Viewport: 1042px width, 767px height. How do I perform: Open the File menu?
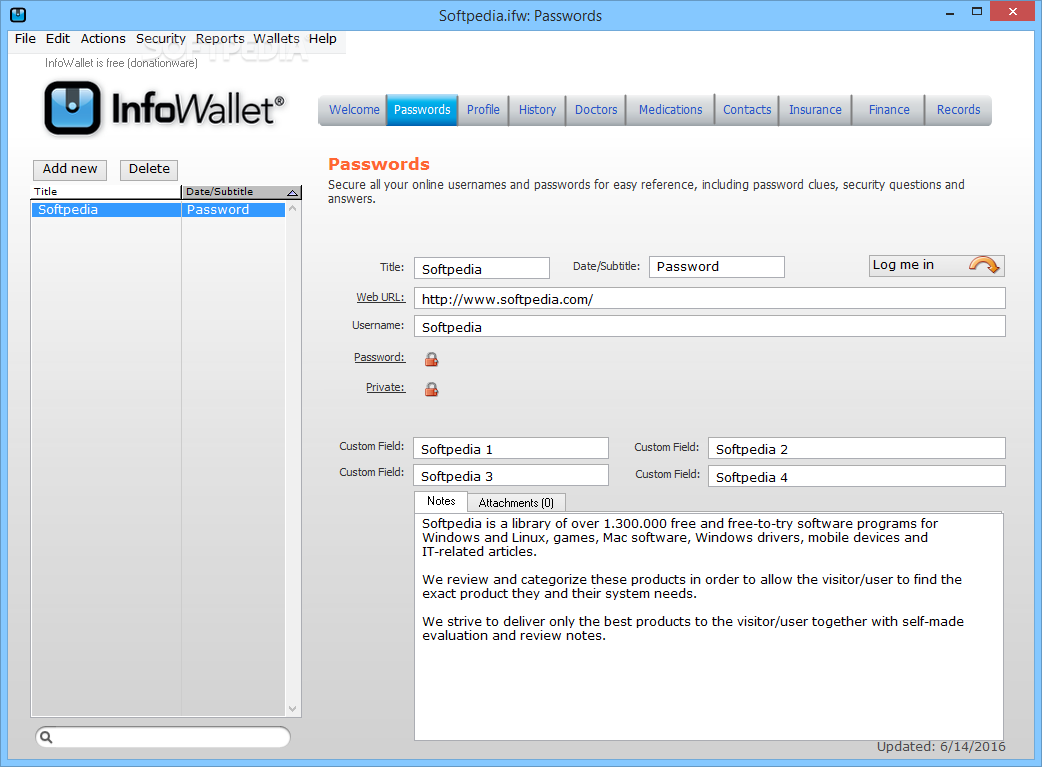25,39
